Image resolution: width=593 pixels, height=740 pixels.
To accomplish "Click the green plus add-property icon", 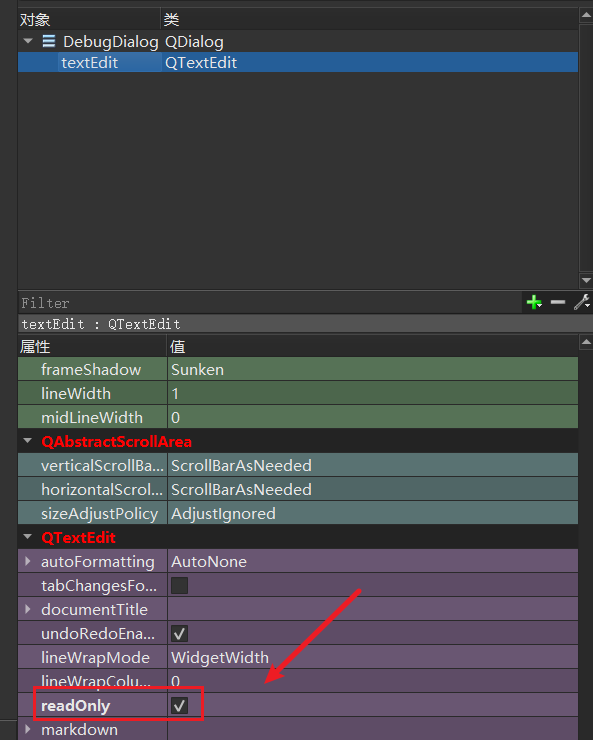I will (534, 302).
